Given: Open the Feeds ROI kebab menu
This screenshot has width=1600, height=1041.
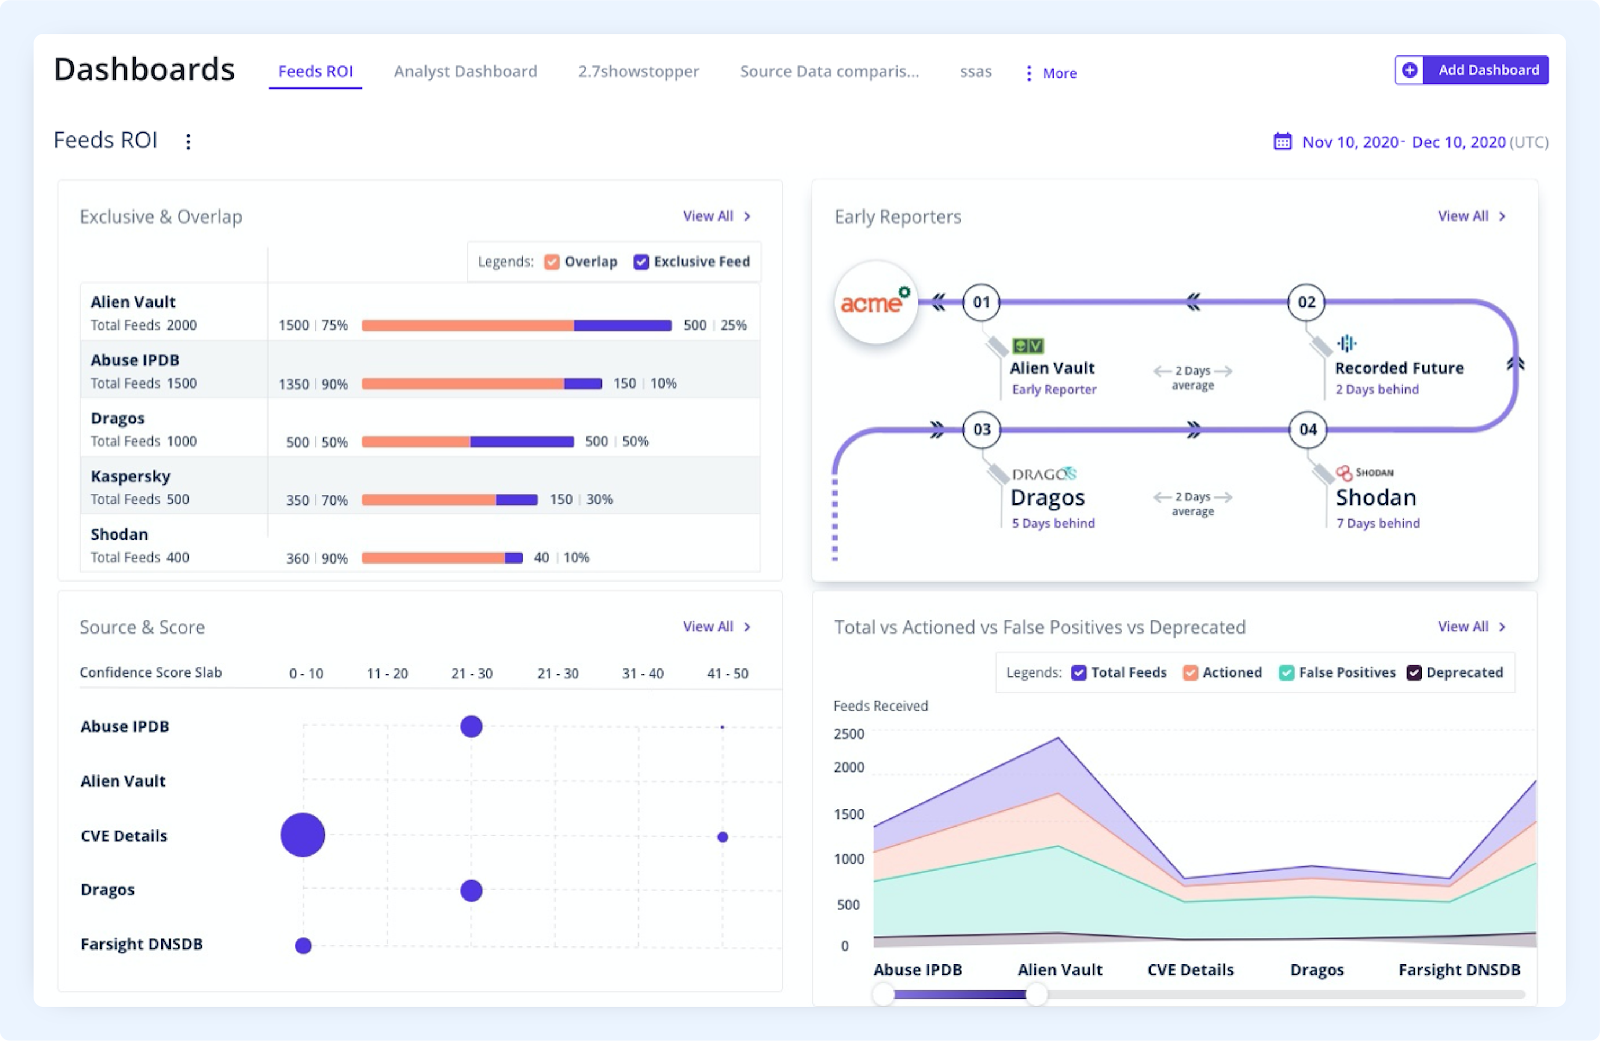Looking at the screenshot, I should pos(188,141).
